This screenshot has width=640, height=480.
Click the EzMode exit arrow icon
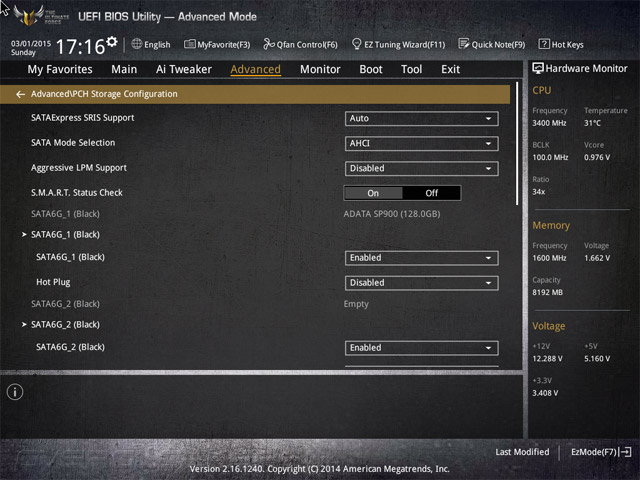click(625, 452)
